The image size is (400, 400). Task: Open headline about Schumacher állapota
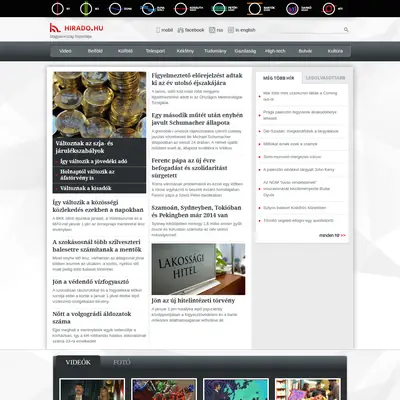[197, 119]
